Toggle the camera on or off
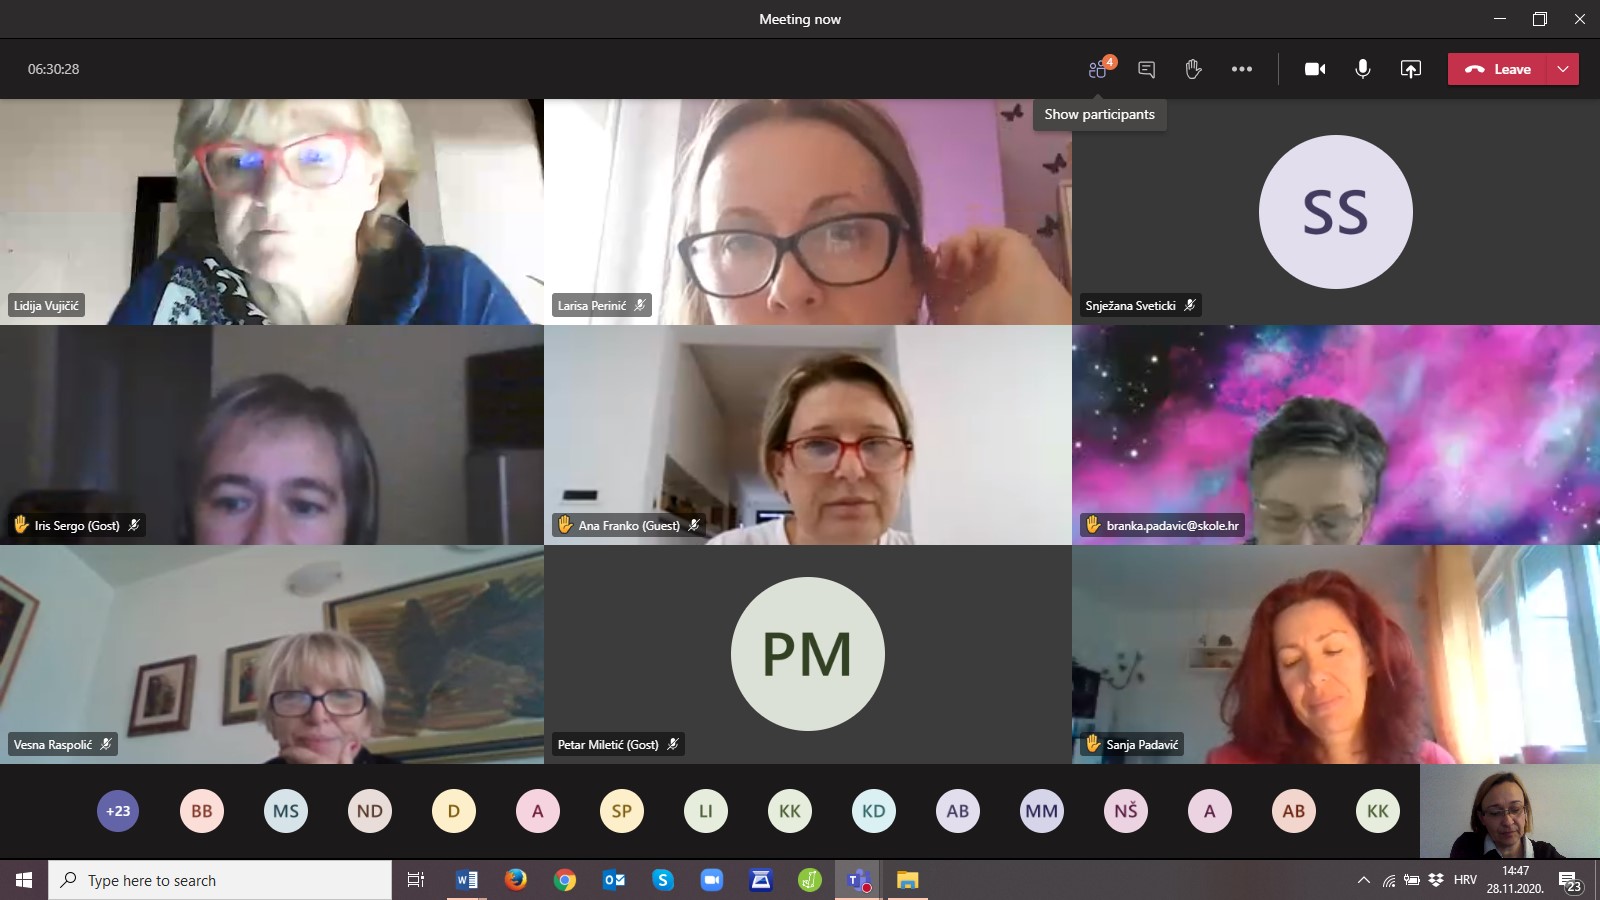This screenshot has width=1600, height=900. pos(1315,69)
